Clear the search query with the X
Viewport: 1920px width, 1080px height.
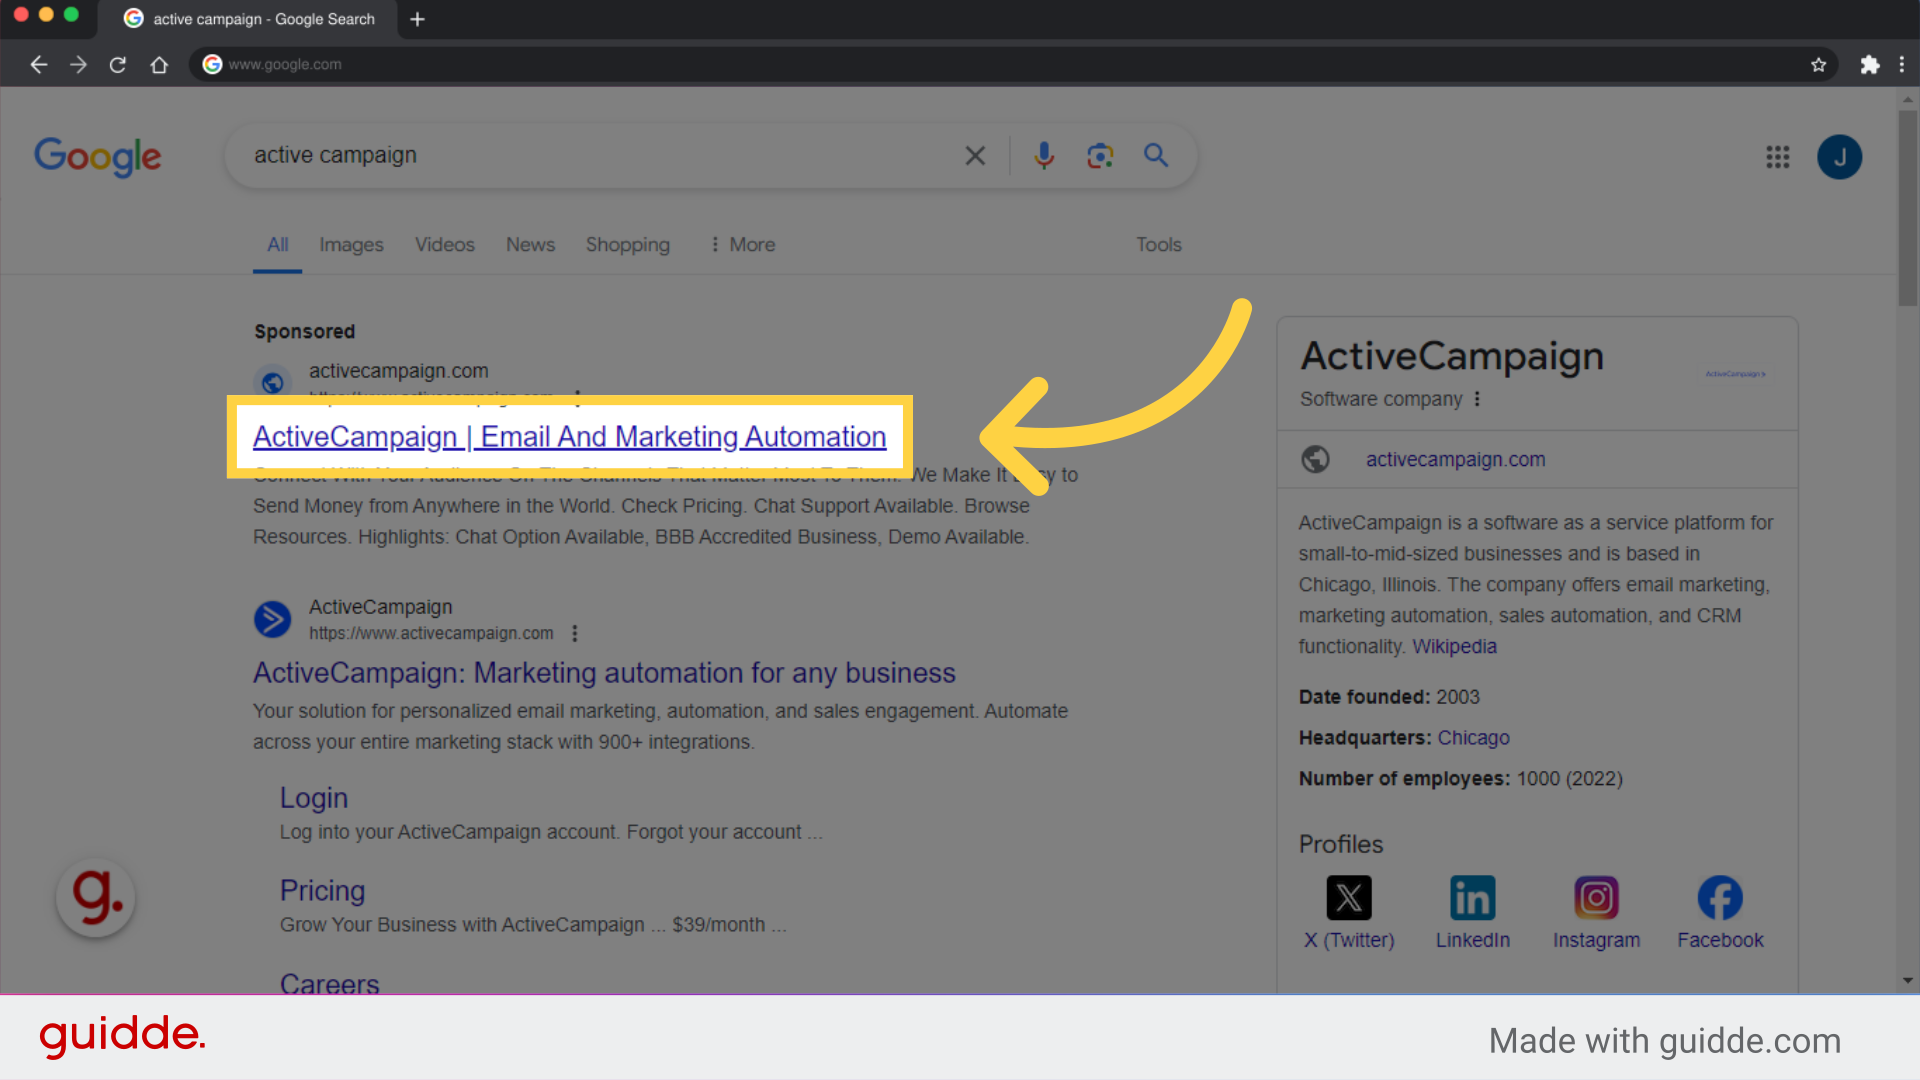[x=975, y=155]
